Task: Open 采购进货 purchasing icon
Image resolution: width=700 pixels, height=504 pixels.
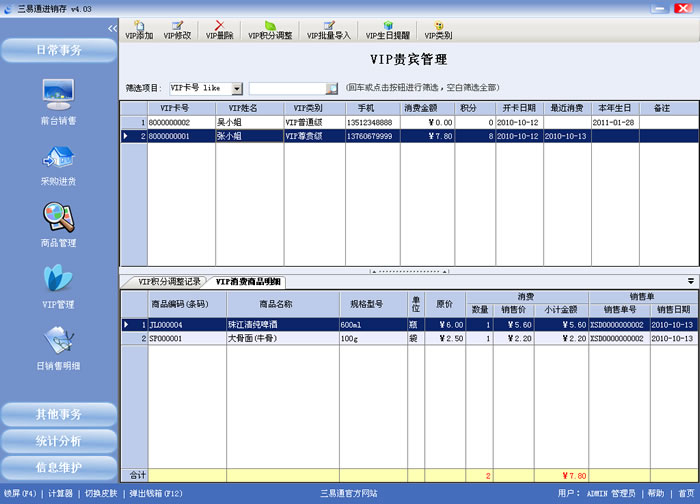Action: [58, 165]
